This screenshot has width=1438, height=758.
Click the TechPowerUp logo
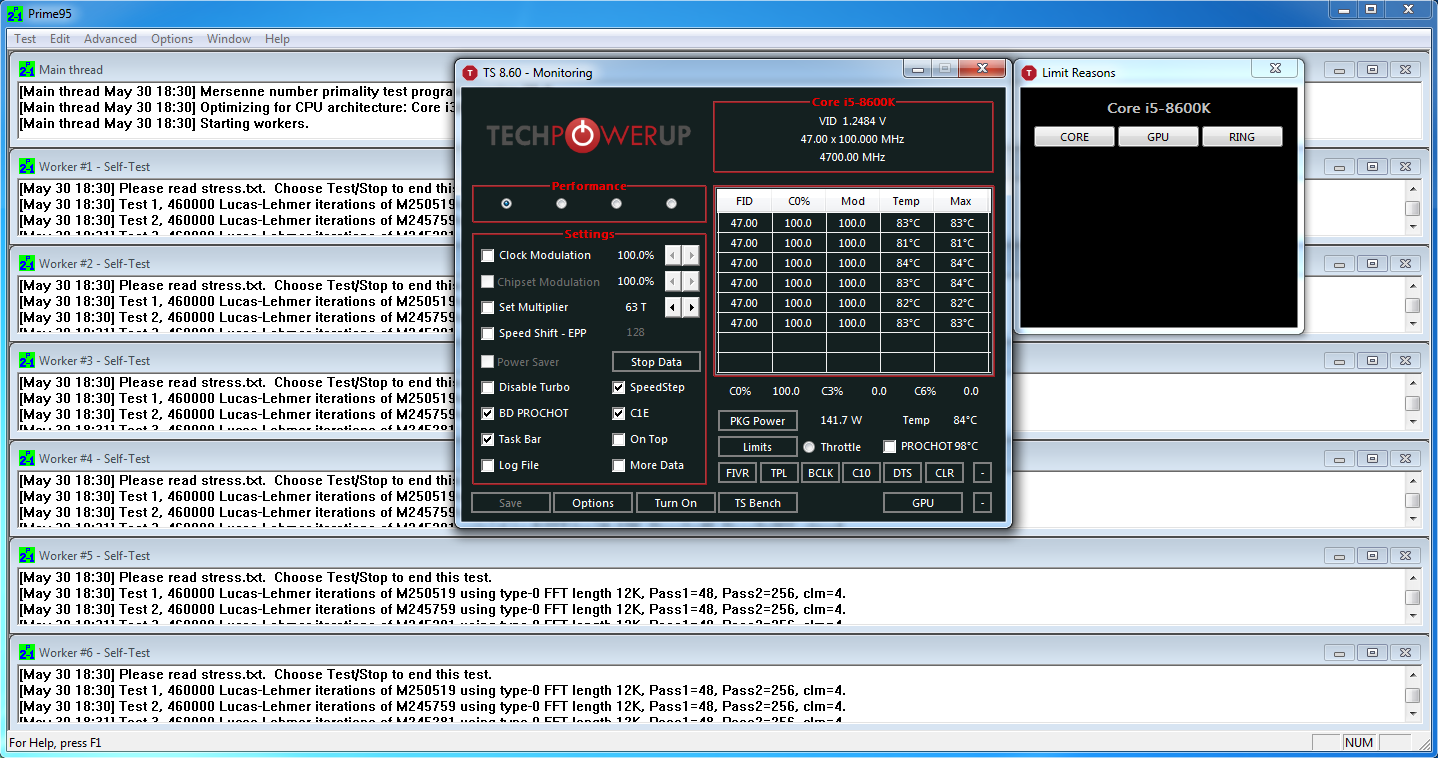point(588,135)
